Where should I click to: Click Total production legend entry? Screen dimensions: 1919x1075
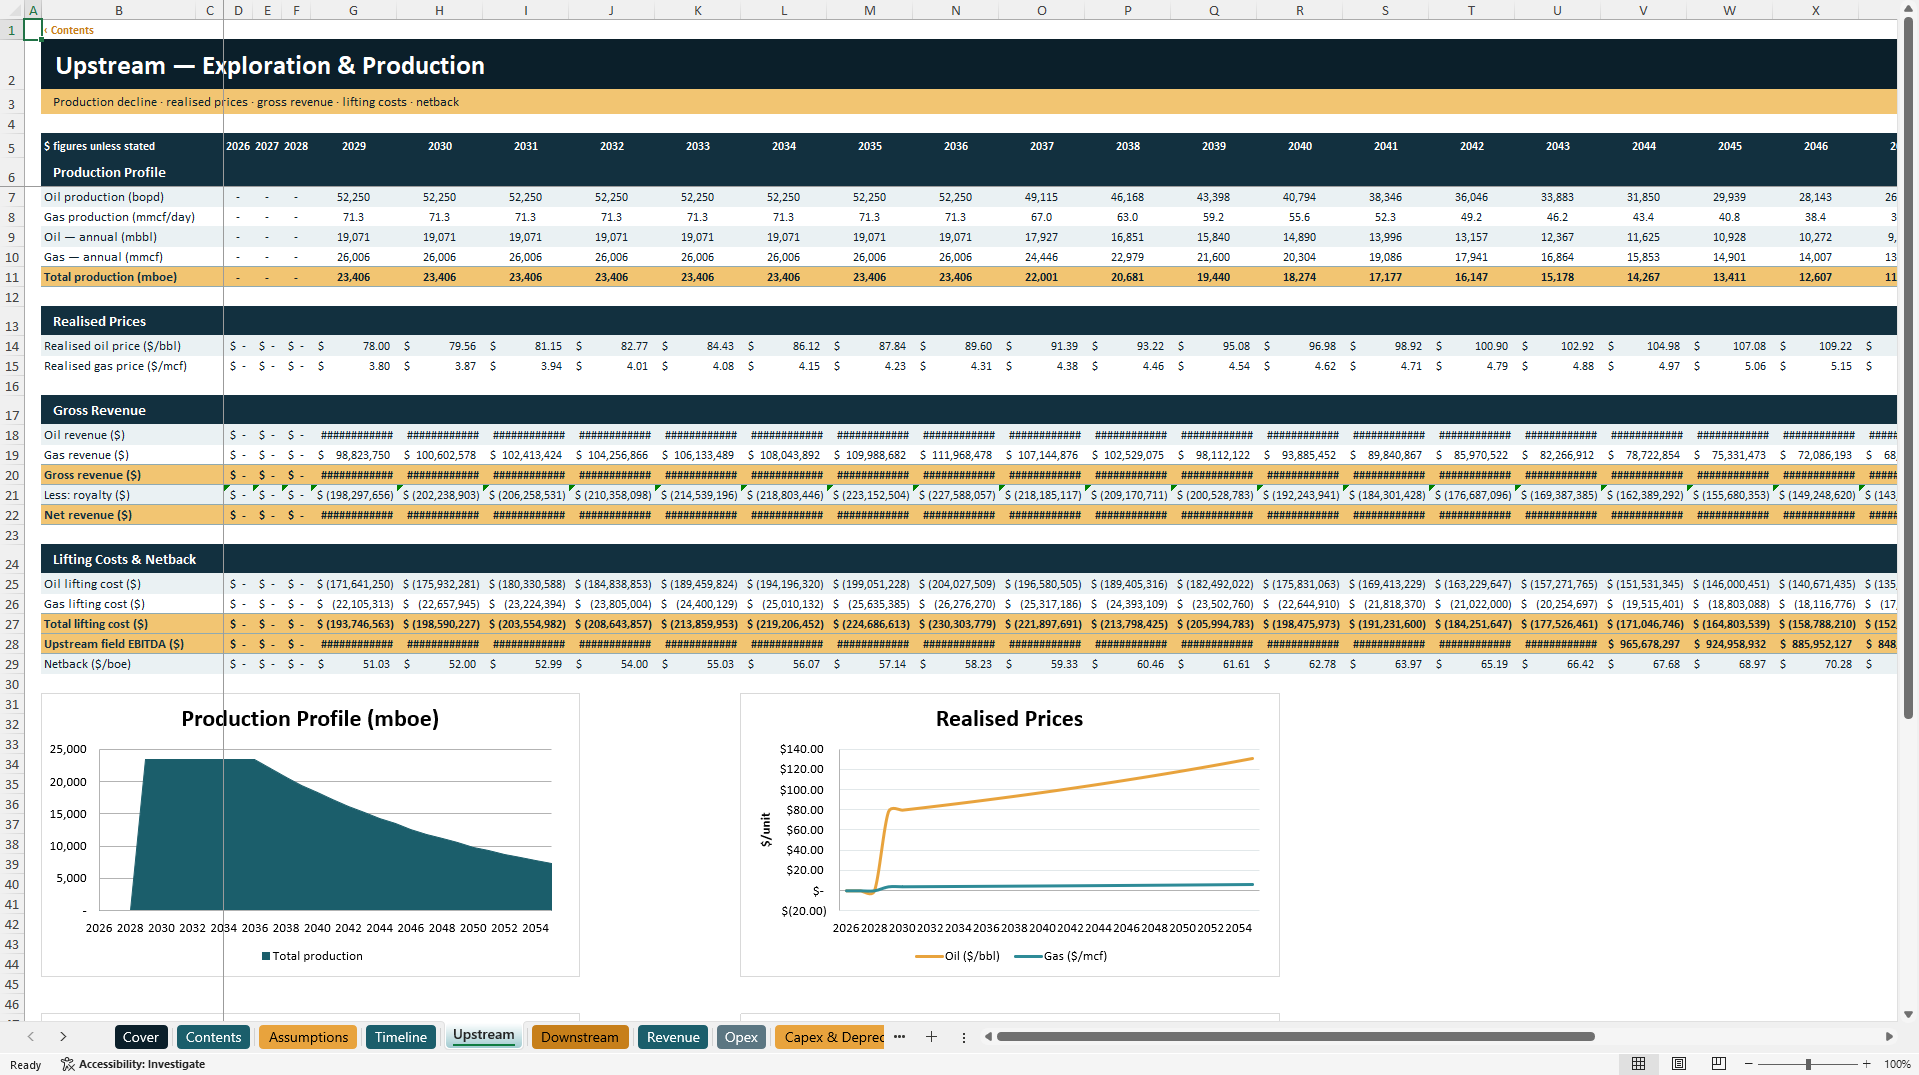pyautogui.click(x=312, y=956)
